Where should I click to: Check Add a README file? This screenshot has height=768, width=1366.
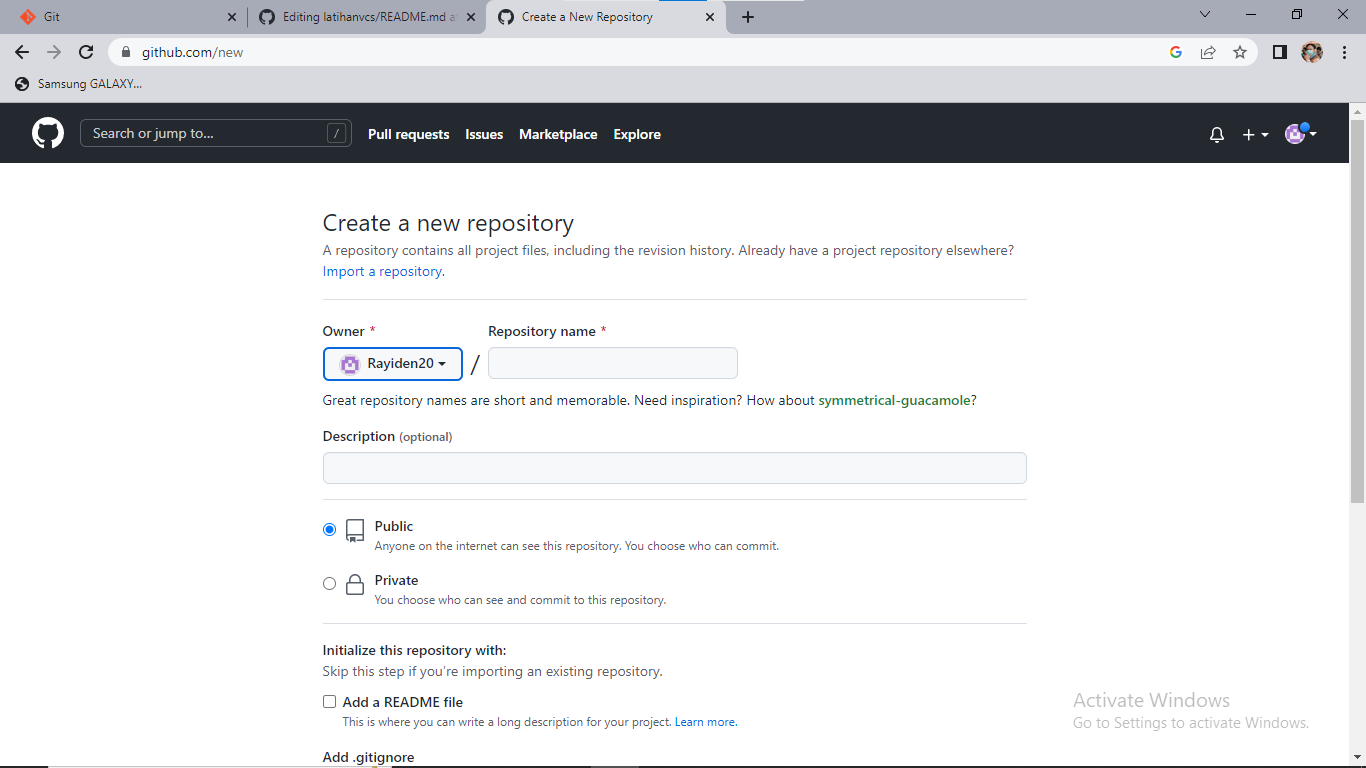pyautogui.click(x=329, y=702)
